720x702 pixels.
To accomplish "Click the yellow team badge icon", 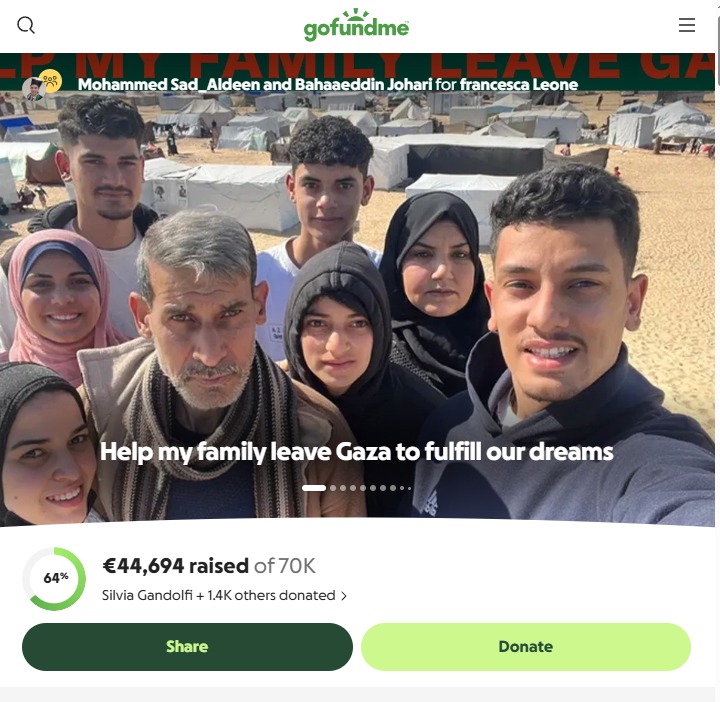I will click(x=51, y=81).
